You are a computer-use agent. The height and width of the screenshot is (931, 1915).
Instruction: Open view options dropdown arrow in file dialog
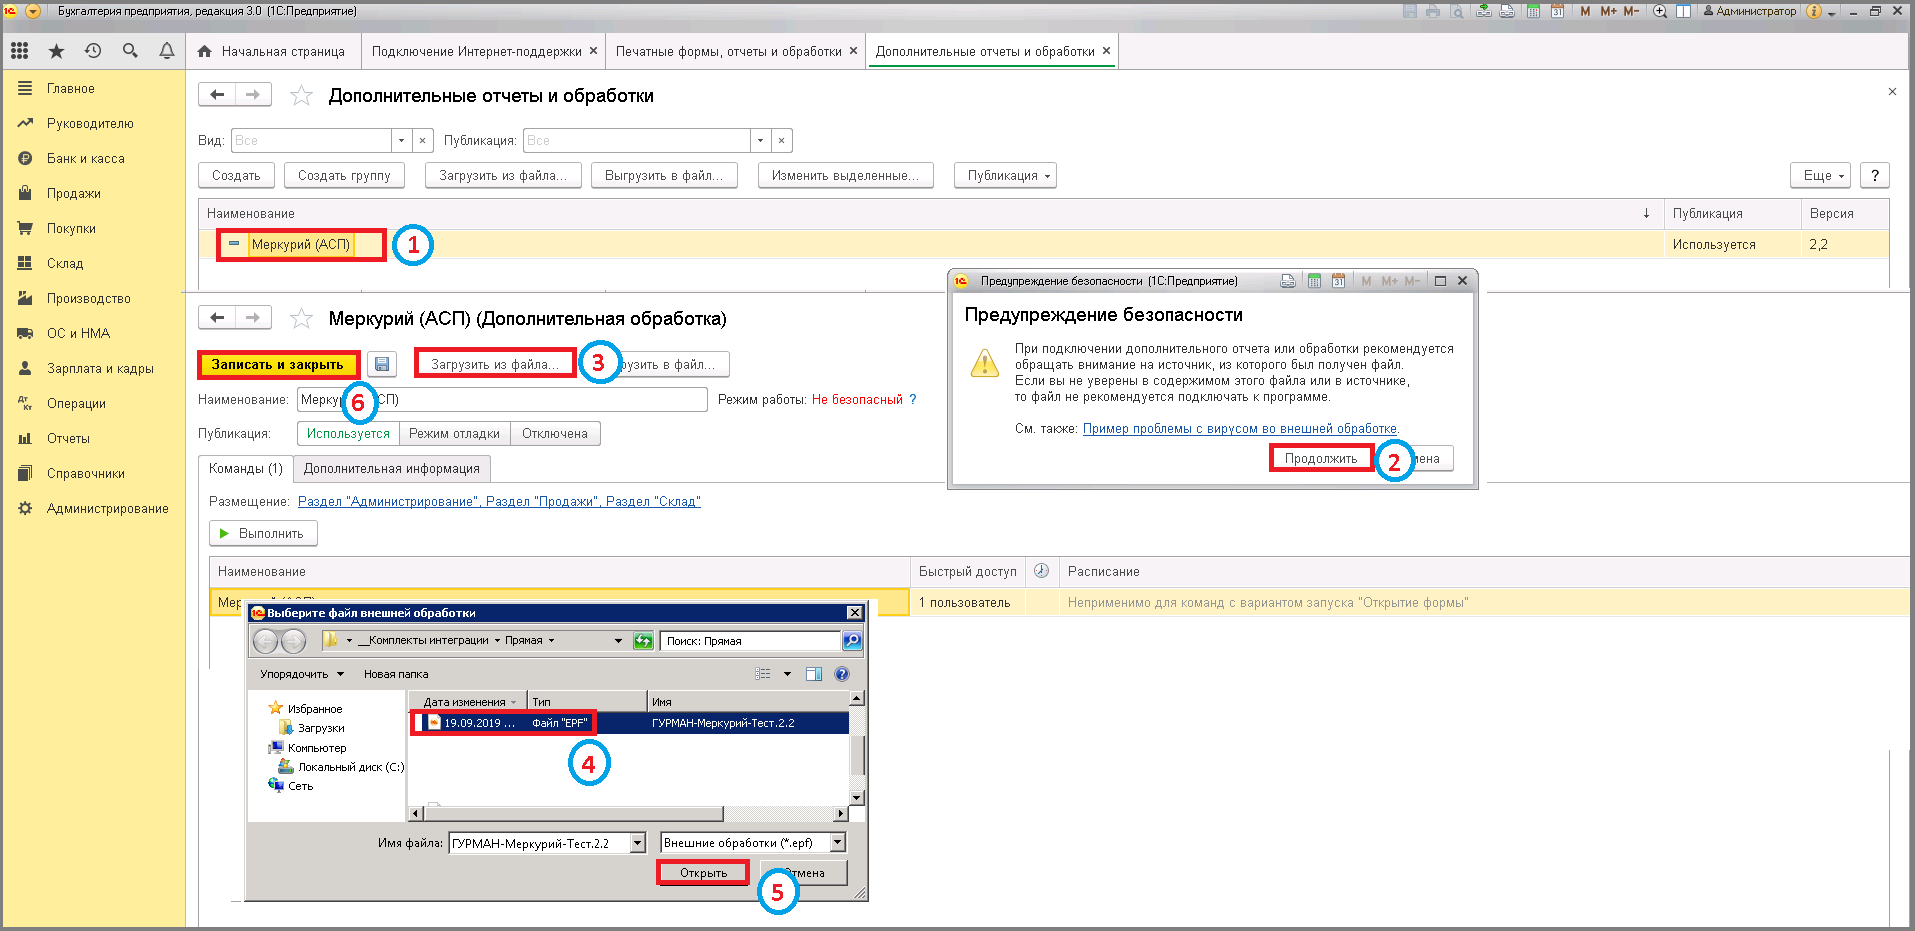tap(787, 674)
